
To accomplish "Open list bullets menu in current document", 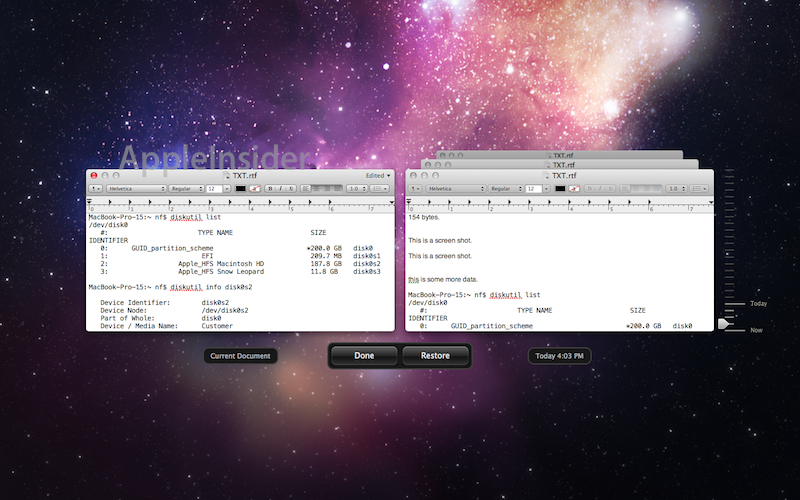I will (x=380, y=188).
